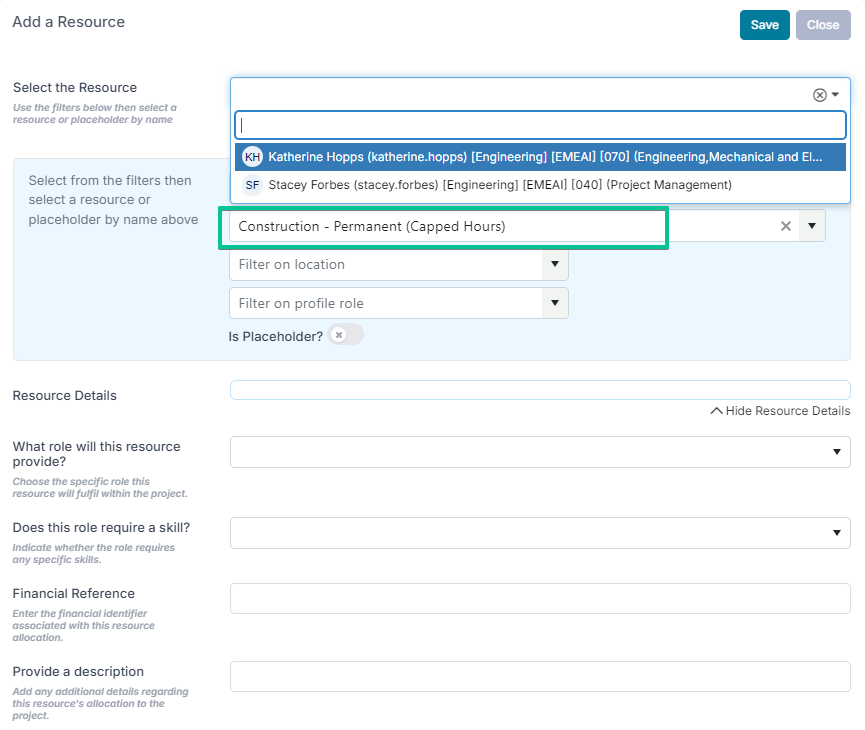The width and height of the screenshot is (865, 730).
Task: Clear the Construction - Permanent filter with X
Action: pos(786,226)
